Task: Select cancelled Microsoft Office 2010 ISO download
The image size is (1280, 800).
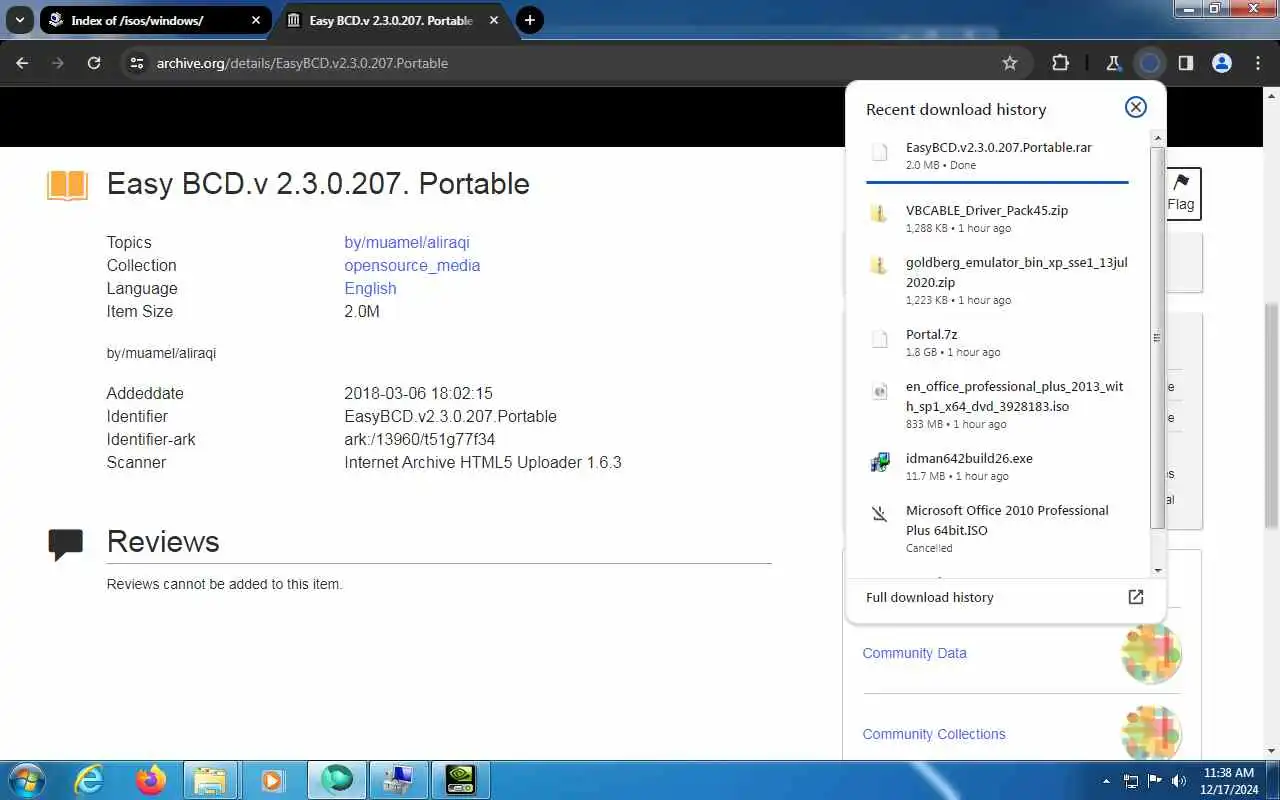Action: pyautogui.click(x=1000, y=529)
